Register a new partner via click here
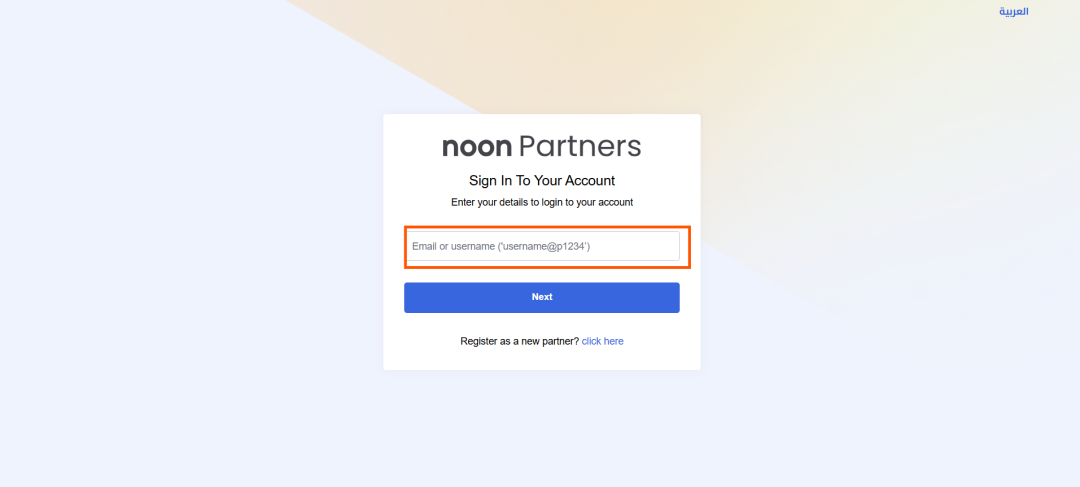The height and width of the screenshot is (487, 1080). [x=603, y=341]
